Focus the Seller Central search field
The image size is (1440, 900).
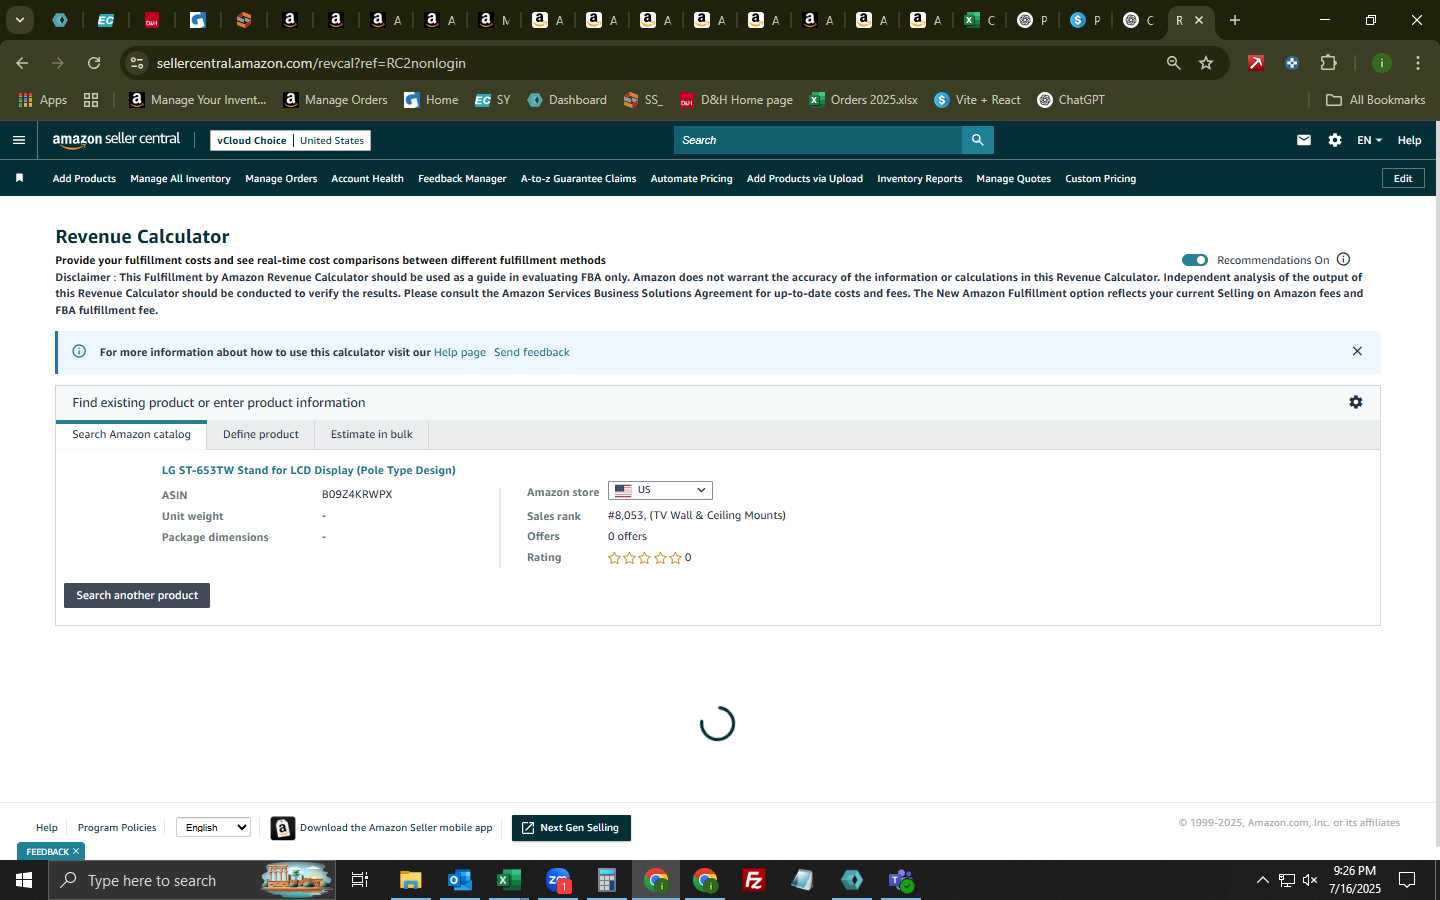pos(818,140)
